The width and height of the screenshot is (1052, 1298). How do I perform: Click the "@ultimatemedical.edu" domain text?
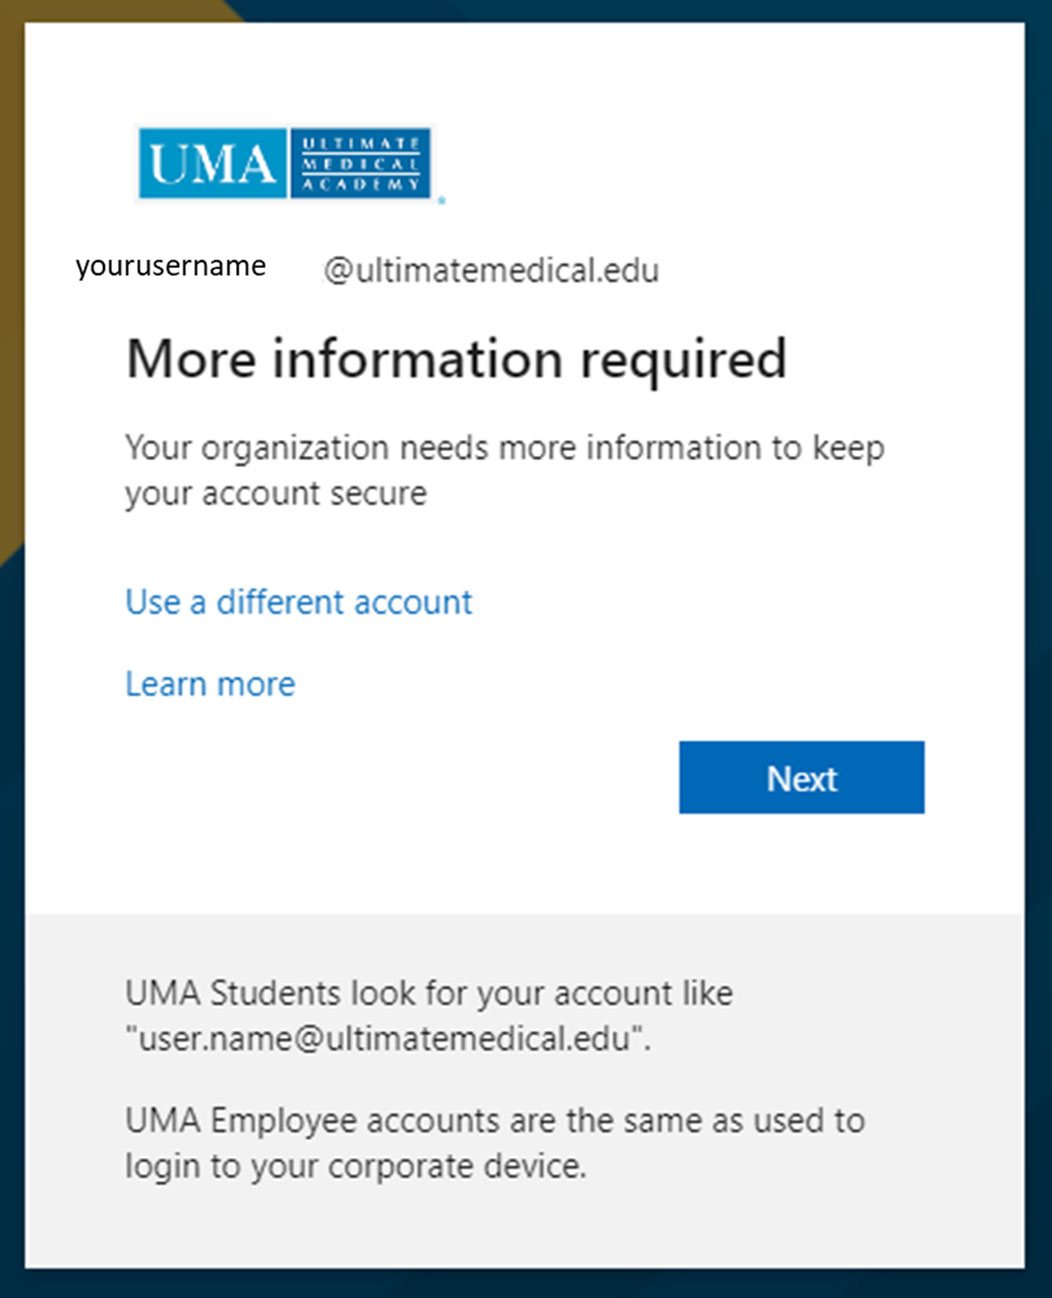[491, 271]
